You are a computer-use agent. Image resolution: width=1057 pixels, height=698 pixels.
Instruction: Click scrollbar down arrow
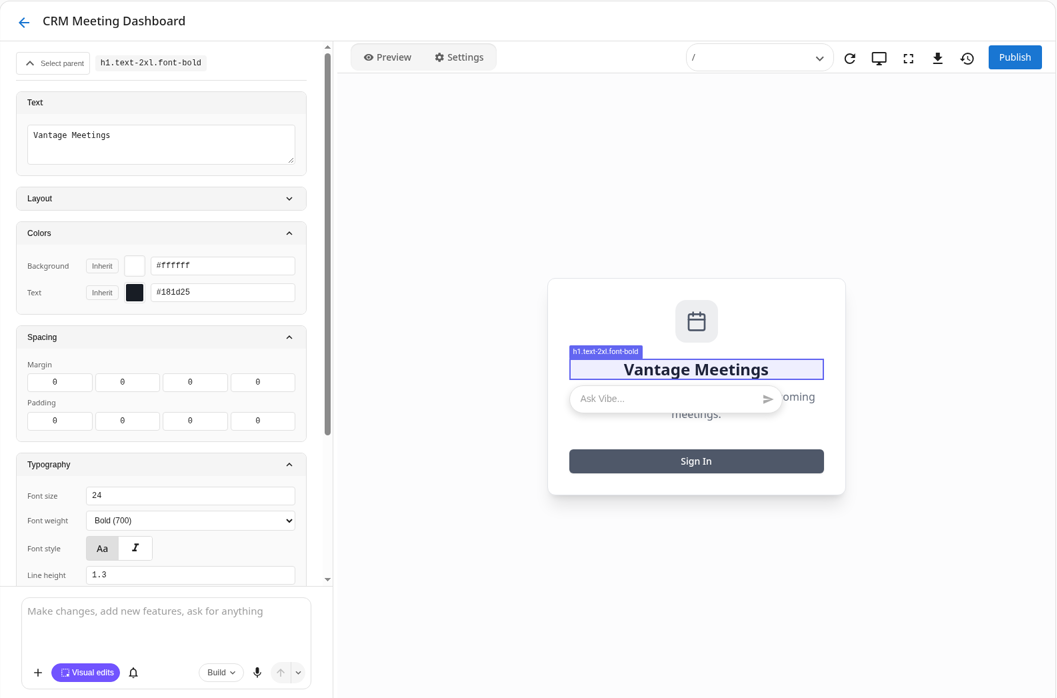click(328, 579)
